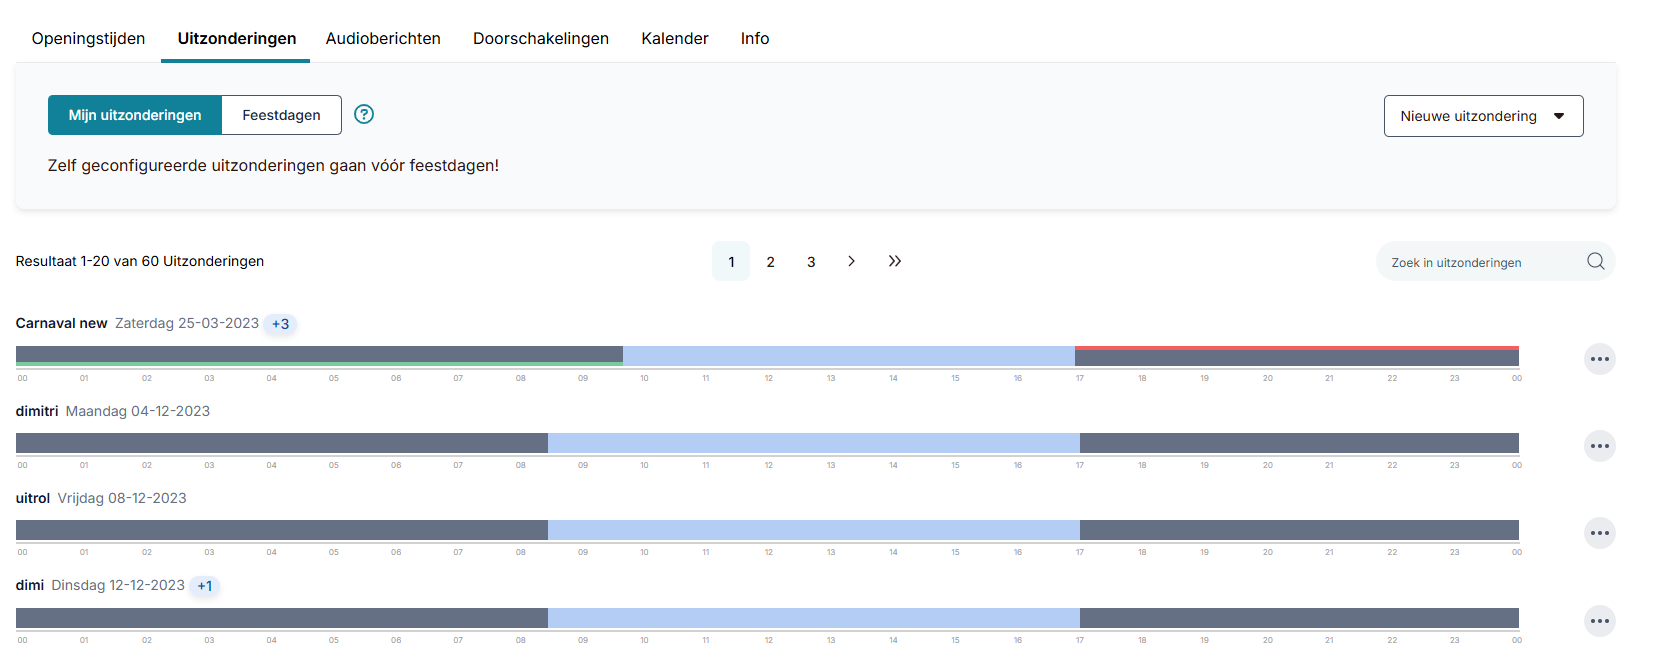This screenshot has width=1656, height=659.
Task: Click the Carnaval new exception name
Action: pyautogui.click(x=61, y=323)
